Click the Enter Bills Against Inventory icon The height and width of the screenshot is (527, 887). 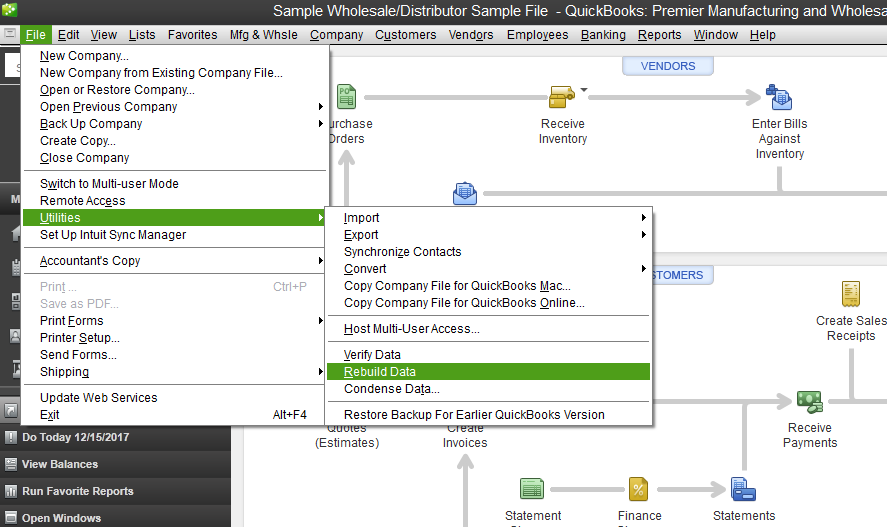pyautogui.click(x=779, y=97)
